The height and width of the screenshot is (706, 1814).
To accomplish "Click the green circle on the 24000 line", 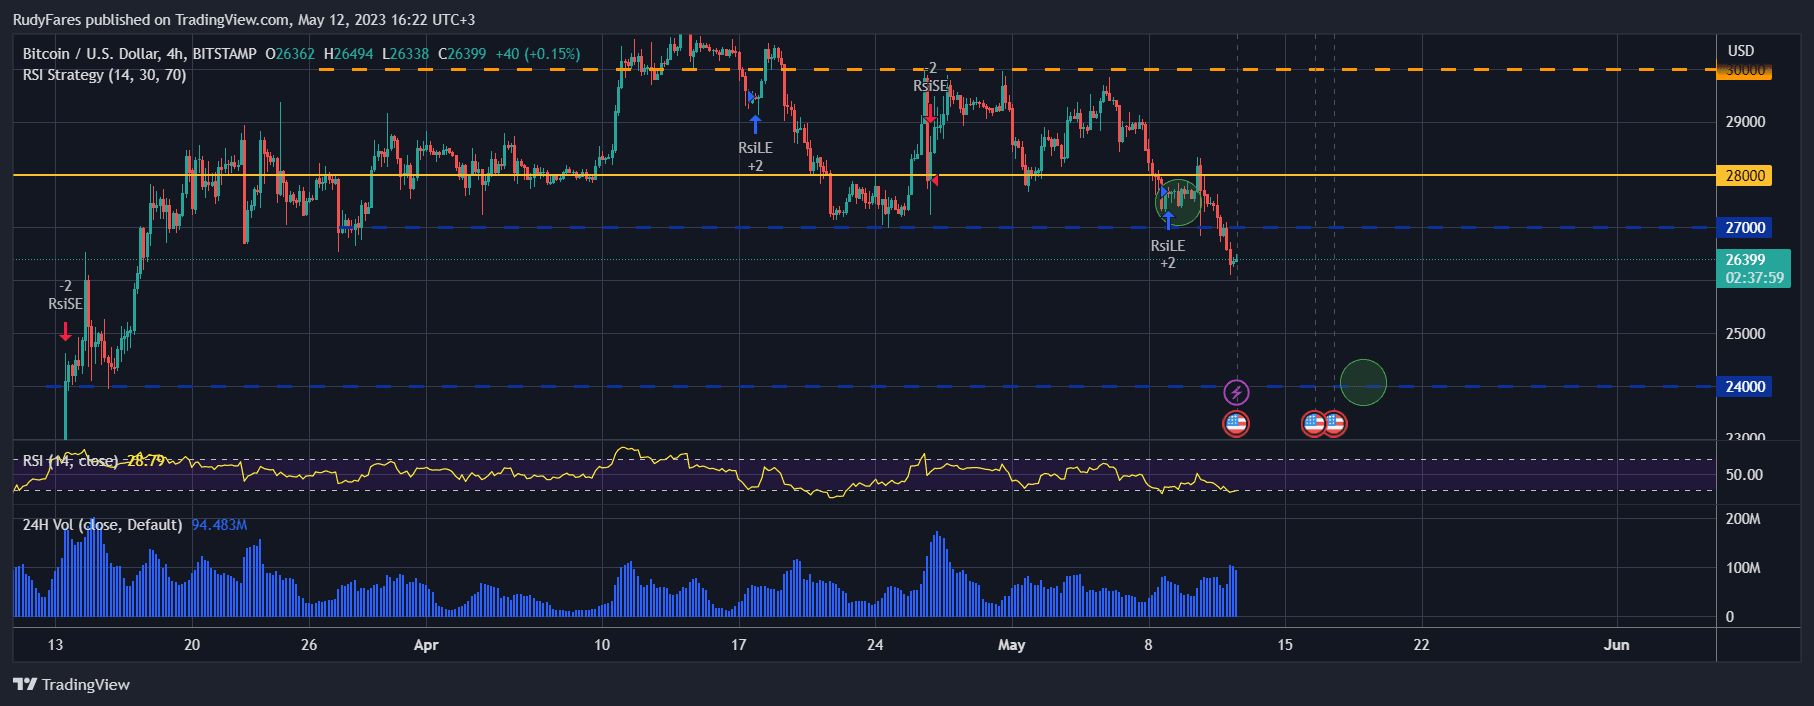I will [x=1363, y=383].
